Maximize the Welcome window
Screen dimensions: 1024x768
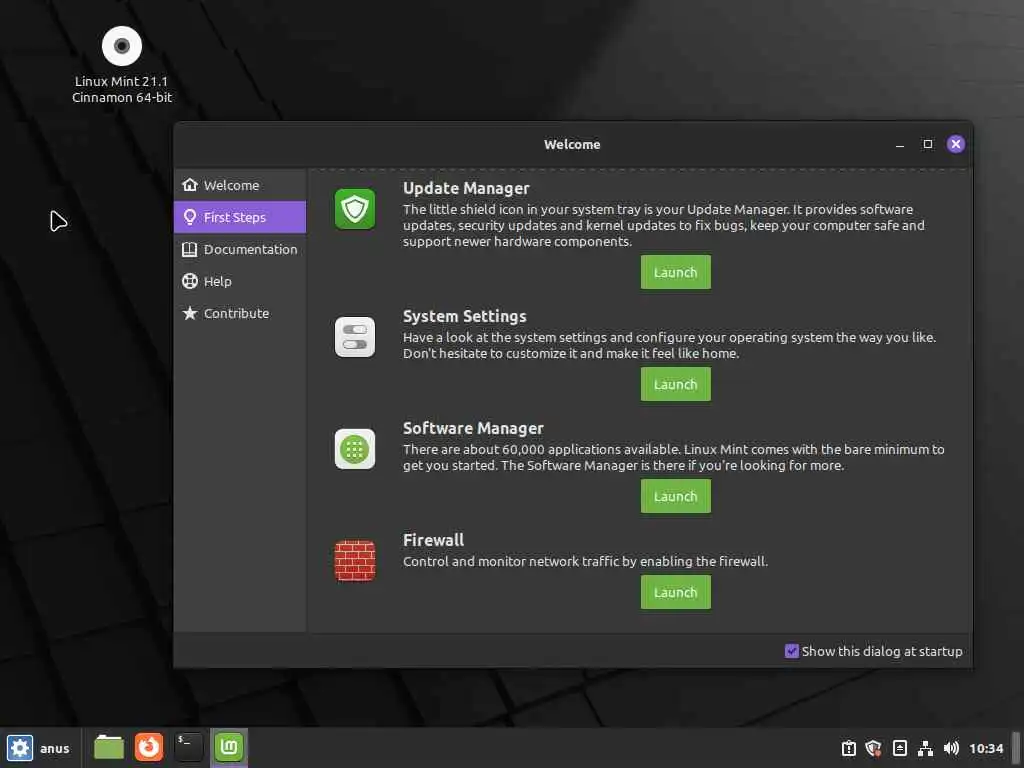click(x=927, y=144)
